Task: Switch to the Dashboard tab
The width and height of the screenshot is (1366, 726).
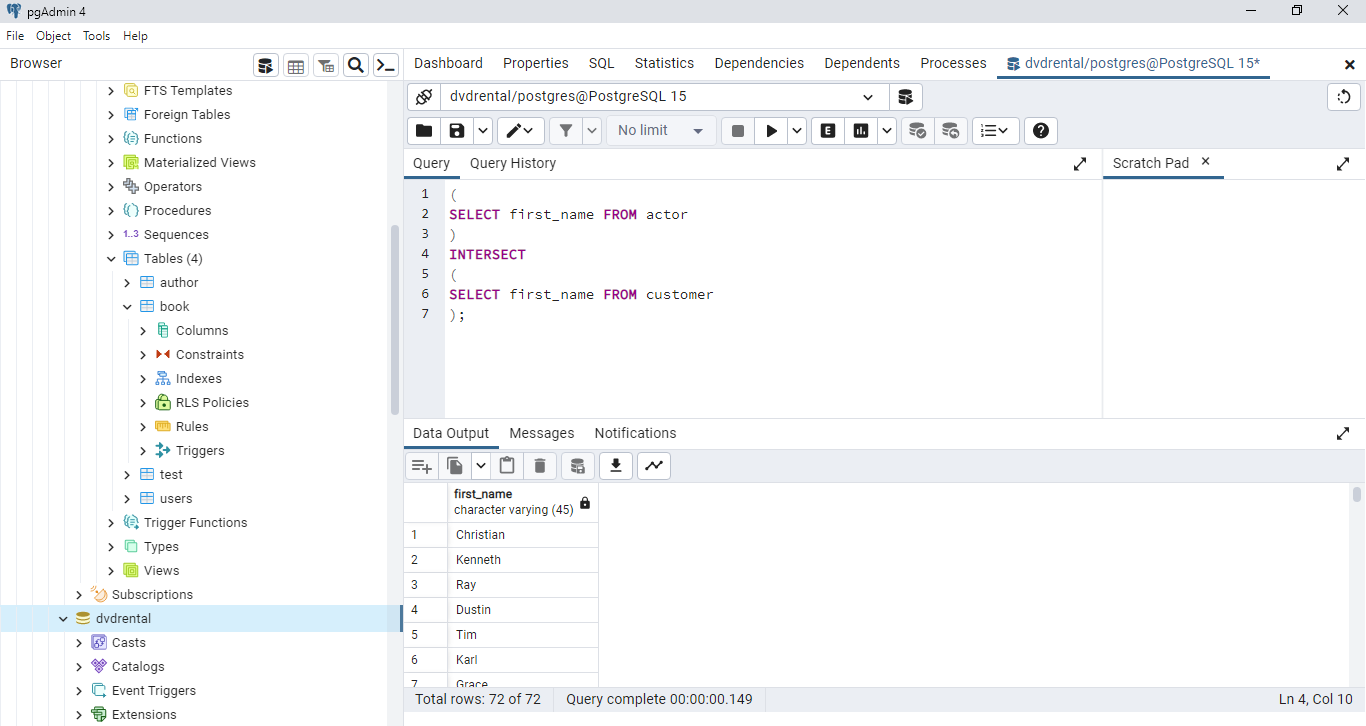Action: [x=448, y=63]
